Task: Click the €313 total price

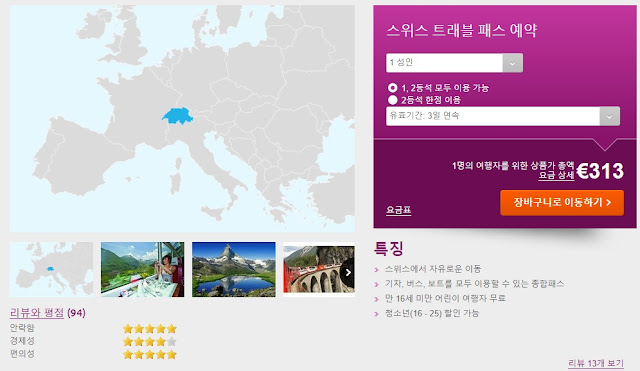Action: [x=600, y=171]
